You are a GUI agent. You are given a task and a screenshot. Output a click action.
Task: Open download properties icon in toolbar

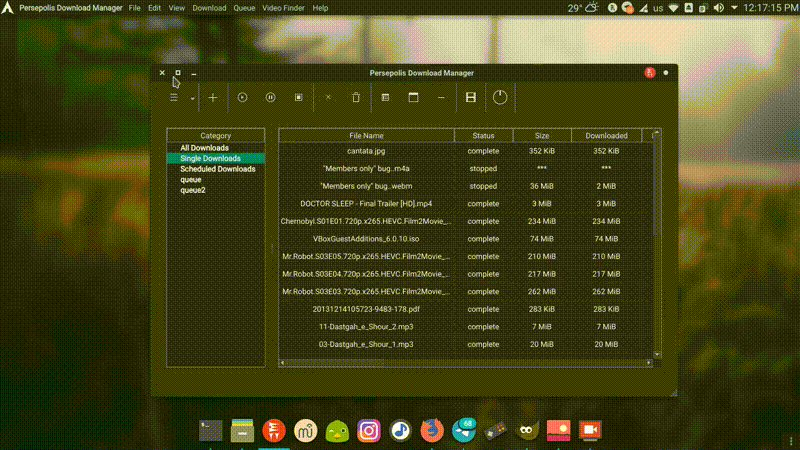385,97
